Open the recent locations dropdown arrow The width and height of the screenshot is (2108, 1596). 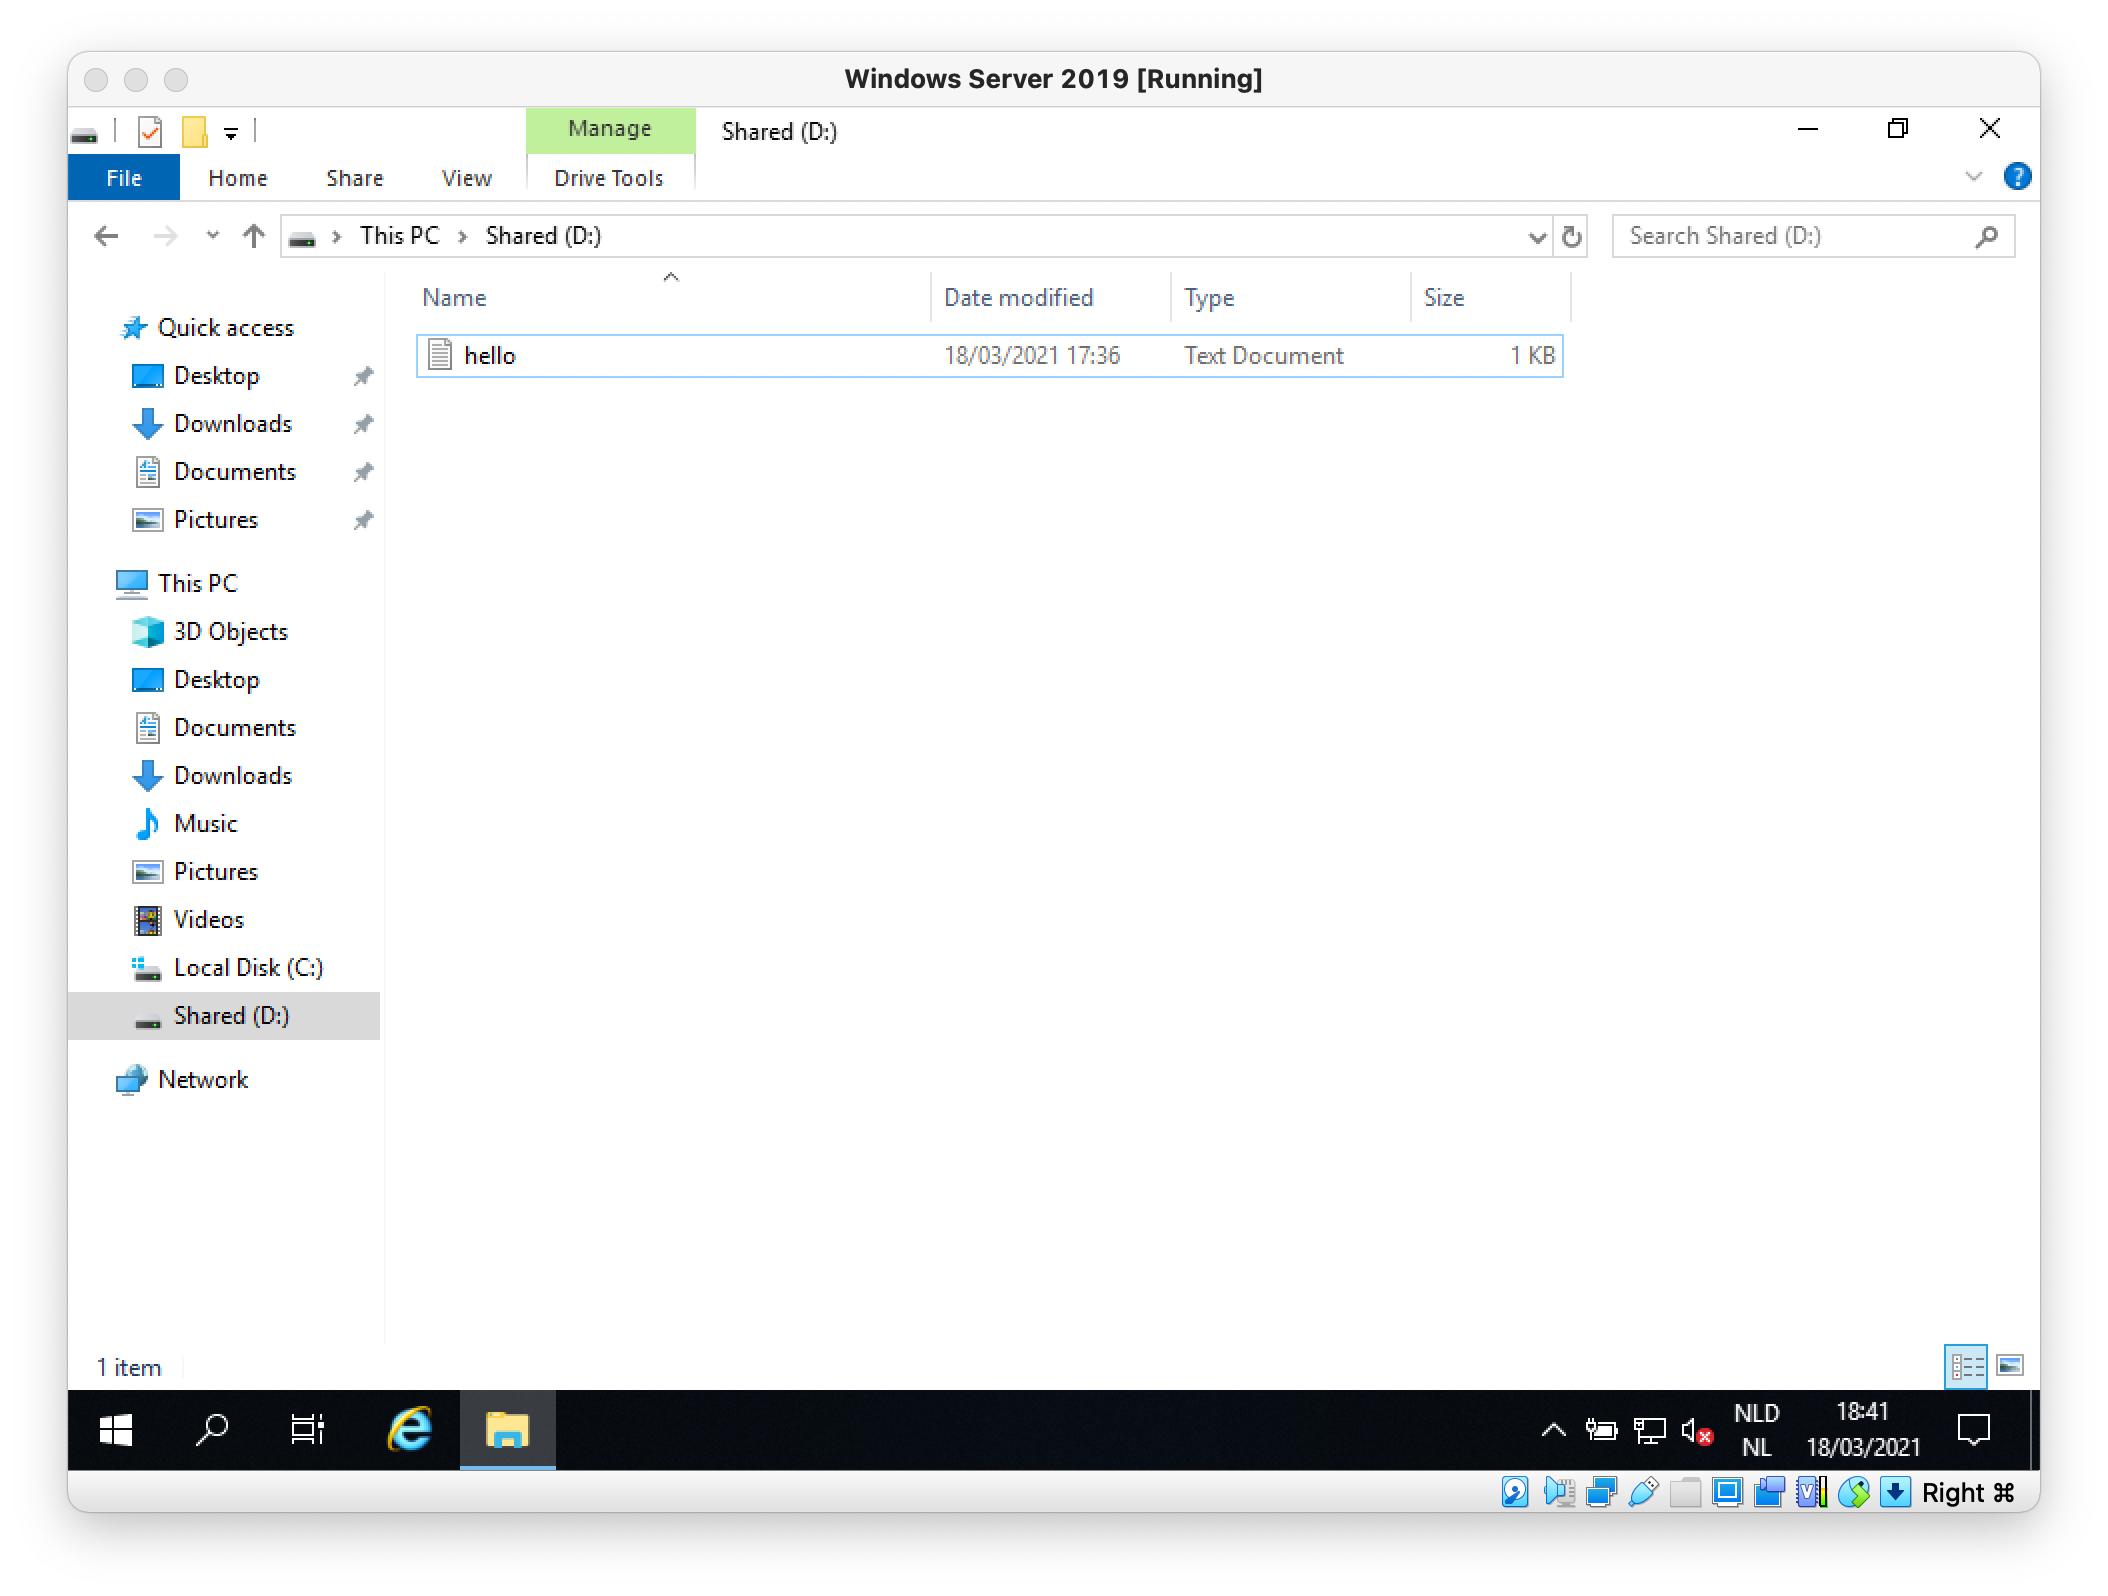(212, 236)
